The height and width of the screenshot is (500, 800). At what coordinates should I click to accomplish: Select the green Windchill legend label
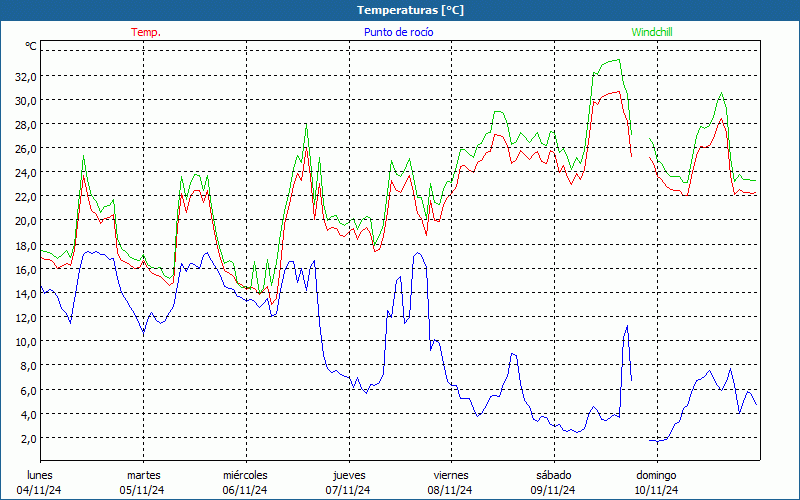point(652,32)
